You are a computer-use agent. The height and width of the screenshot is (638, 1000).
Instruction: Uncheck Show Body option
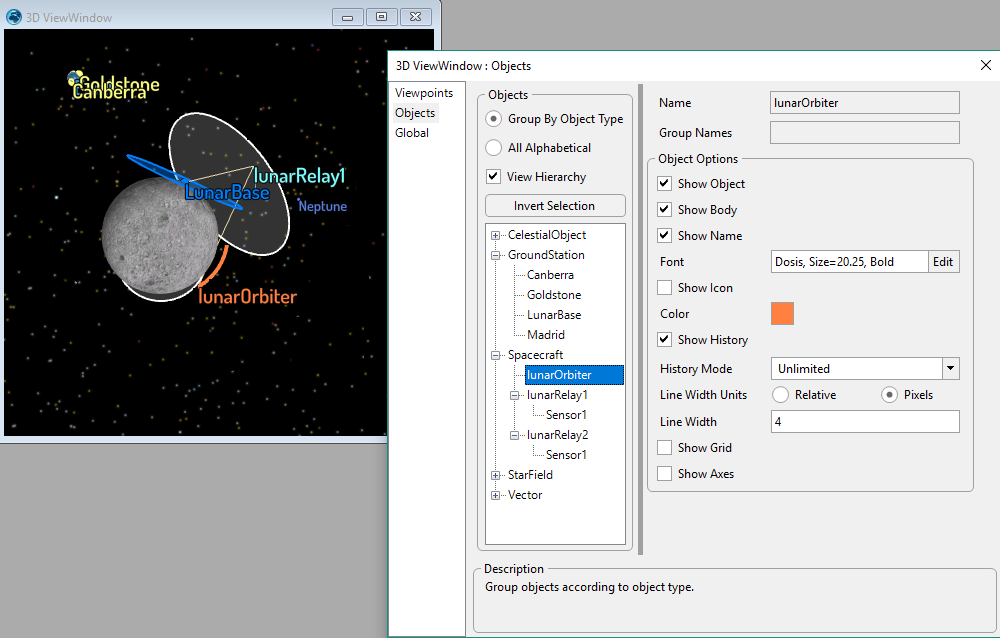tap(665, 209)
